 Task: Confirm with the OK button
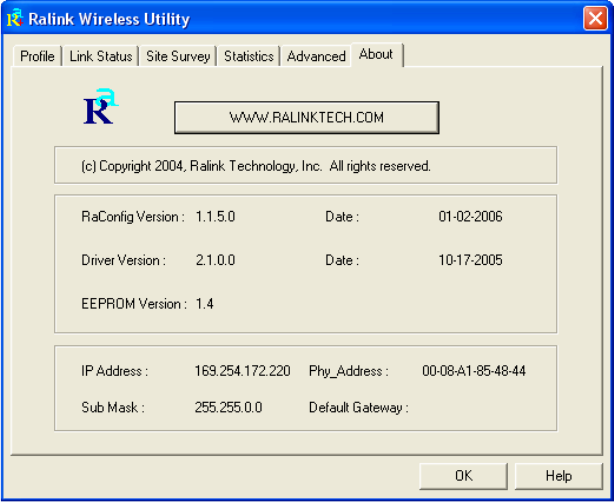pos(463,476)
